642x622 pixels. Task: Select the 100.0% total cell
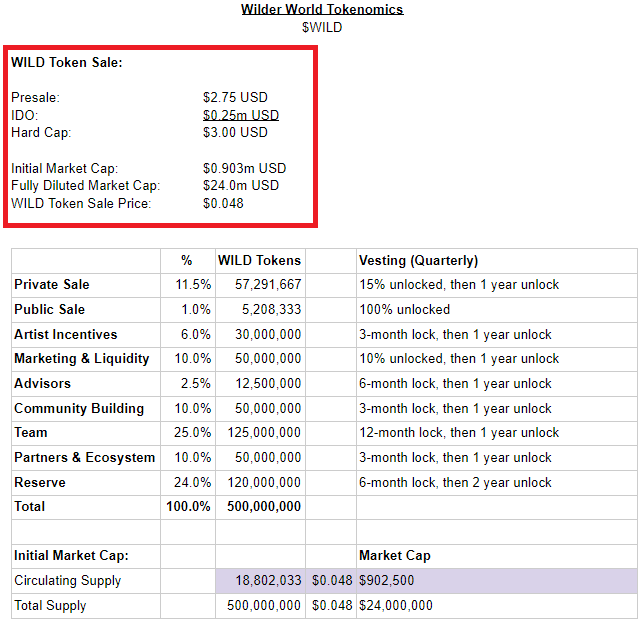(188, 507)
